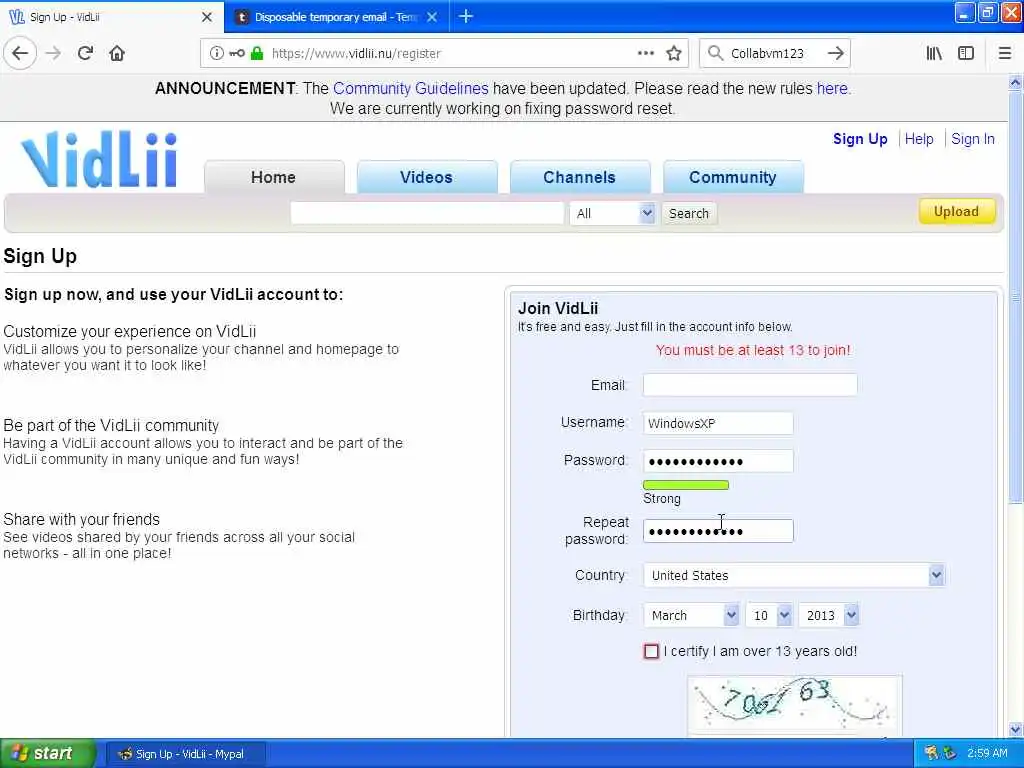Open the Windows Start button
Screen dimensions: 1024x768
point(46,753)
